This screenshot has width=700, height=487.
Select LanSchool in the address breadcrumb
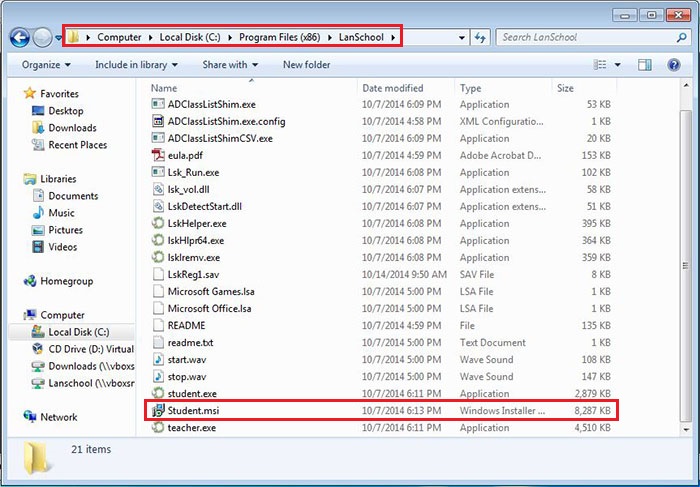(361, 37)
